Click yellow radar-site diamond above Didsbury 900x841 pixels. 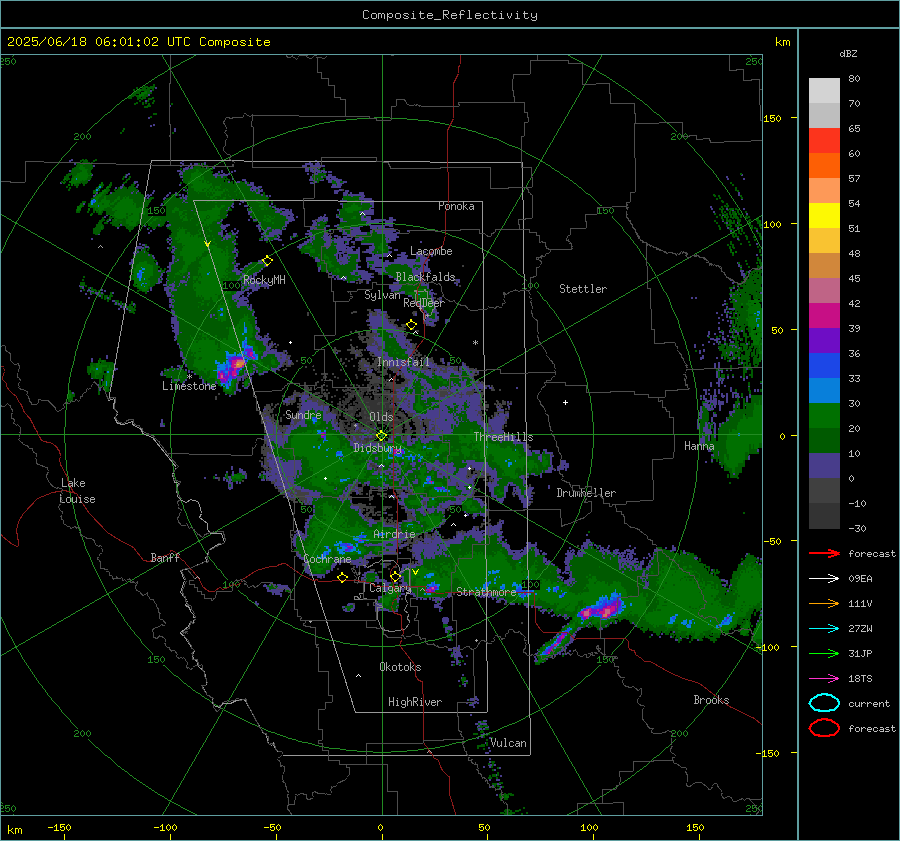pos(381,436)
